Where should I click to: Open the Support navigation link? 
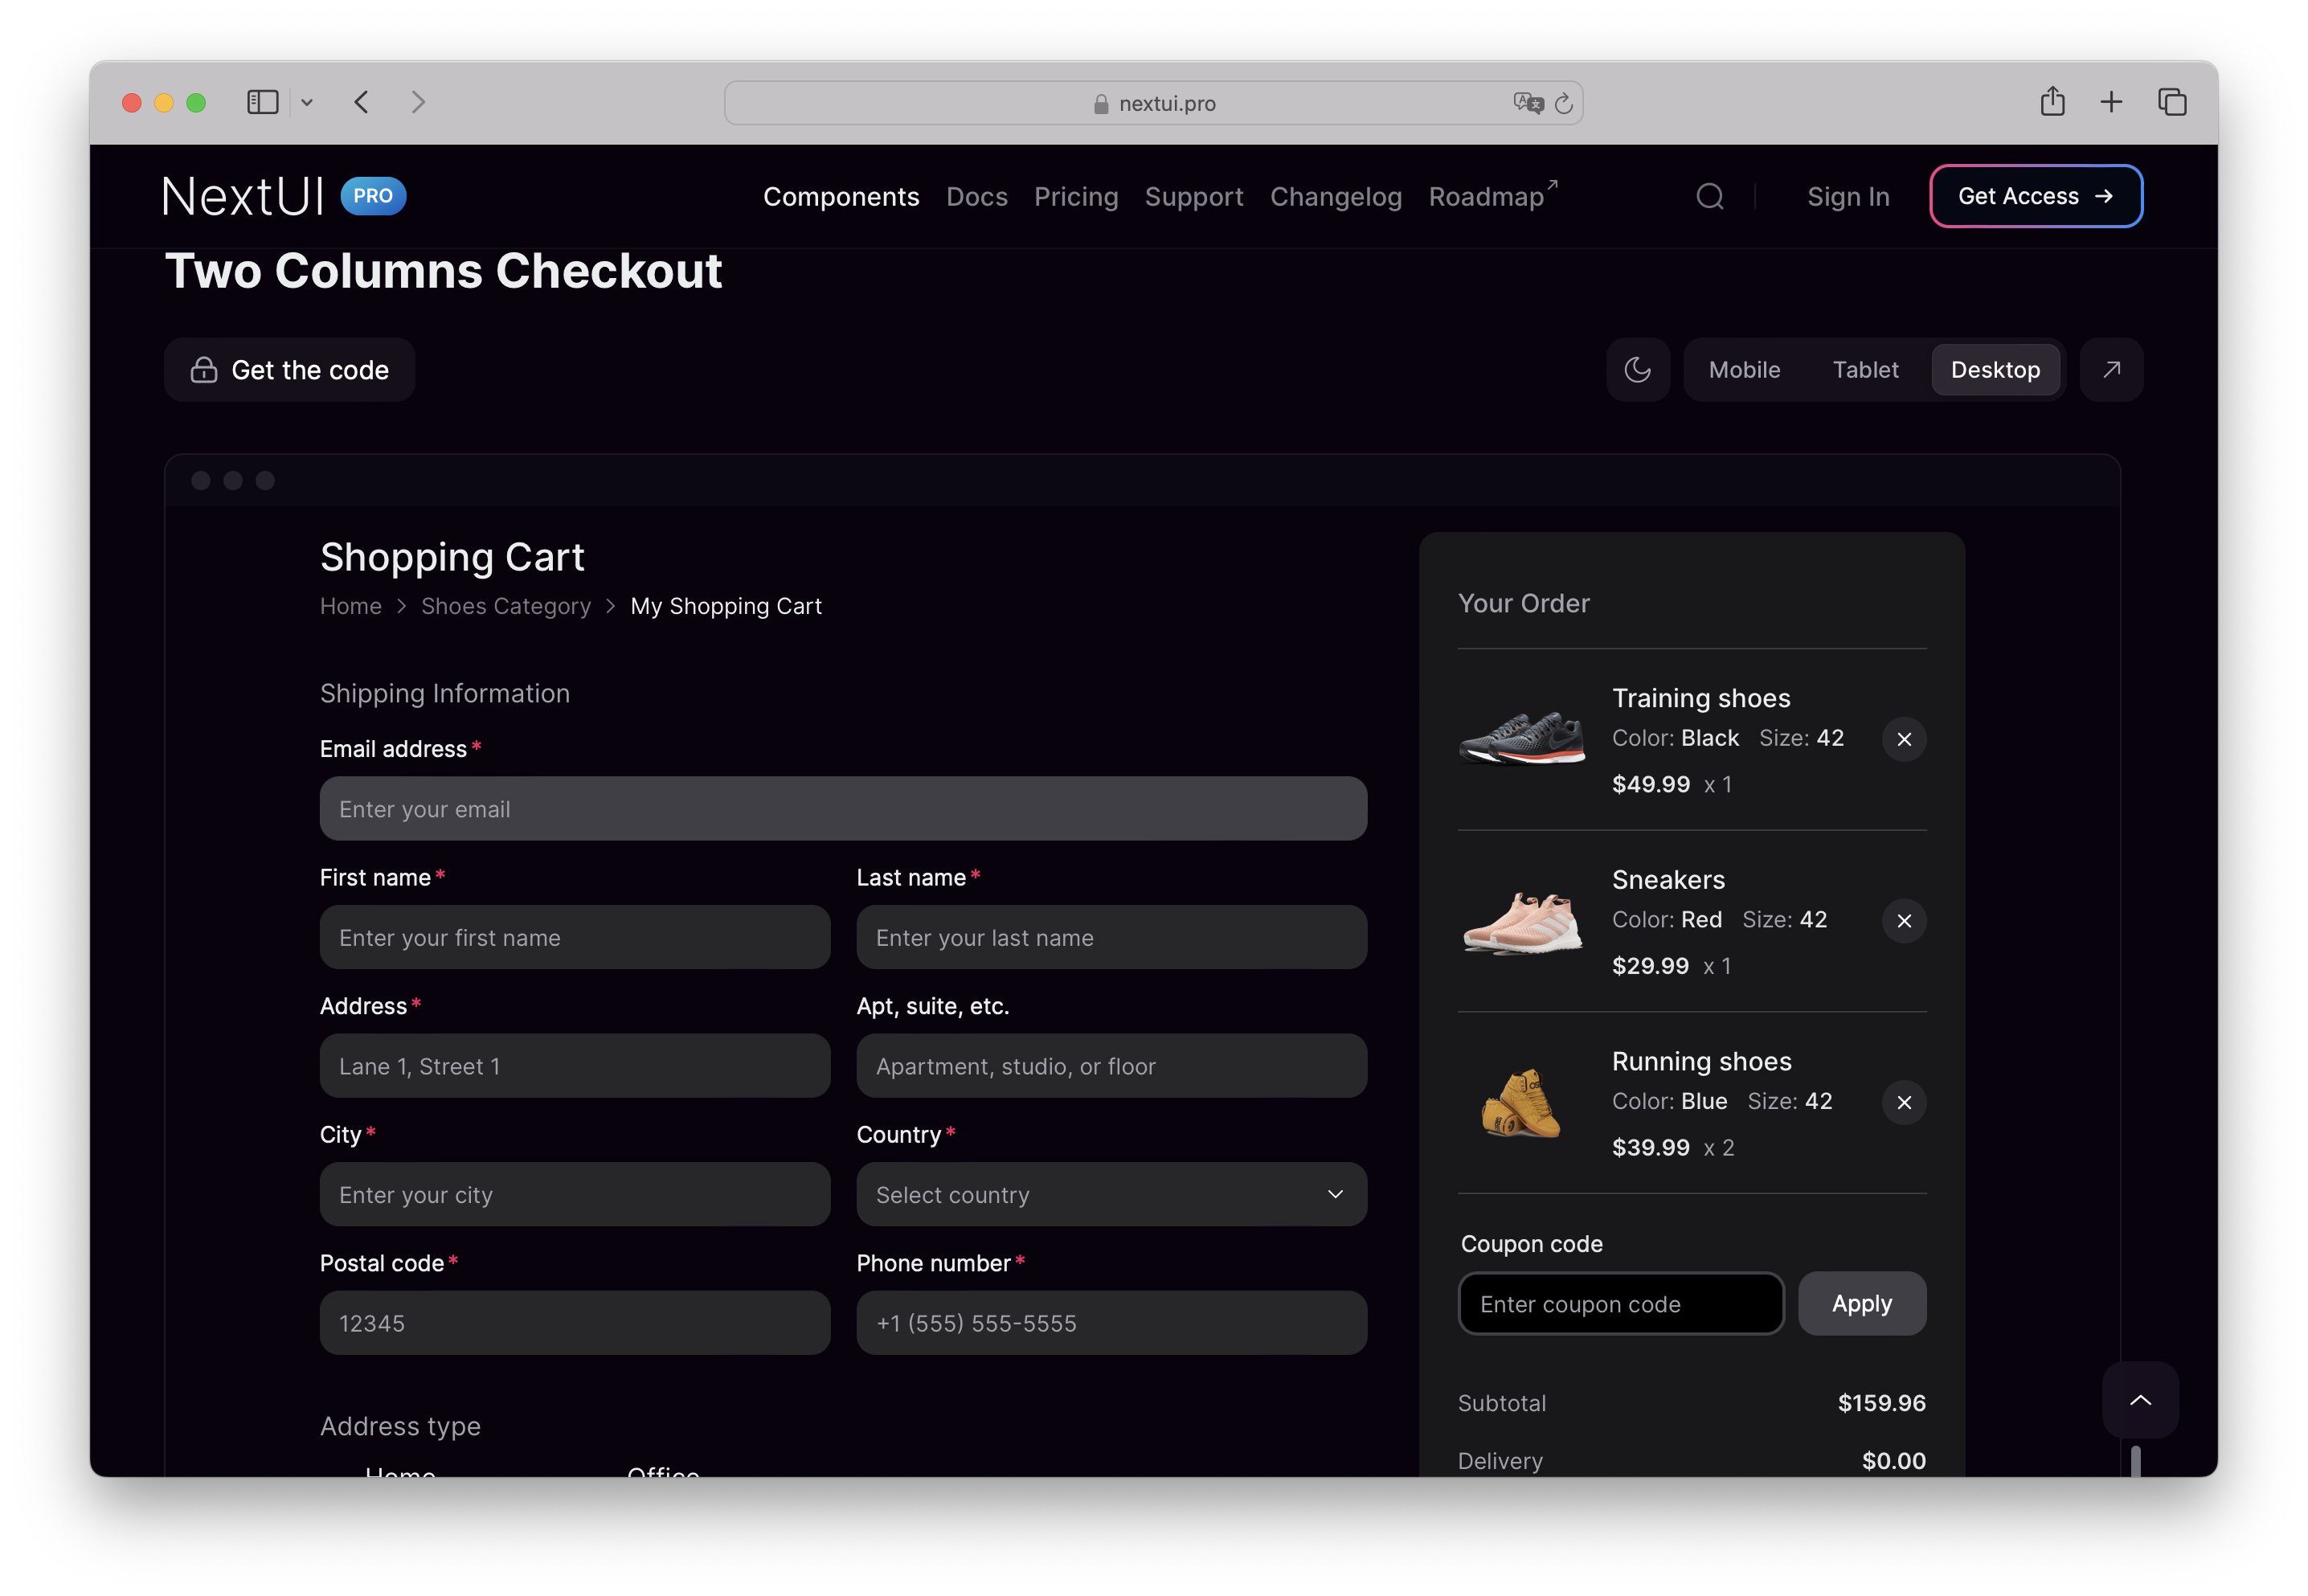click(x=1194, y=197)
